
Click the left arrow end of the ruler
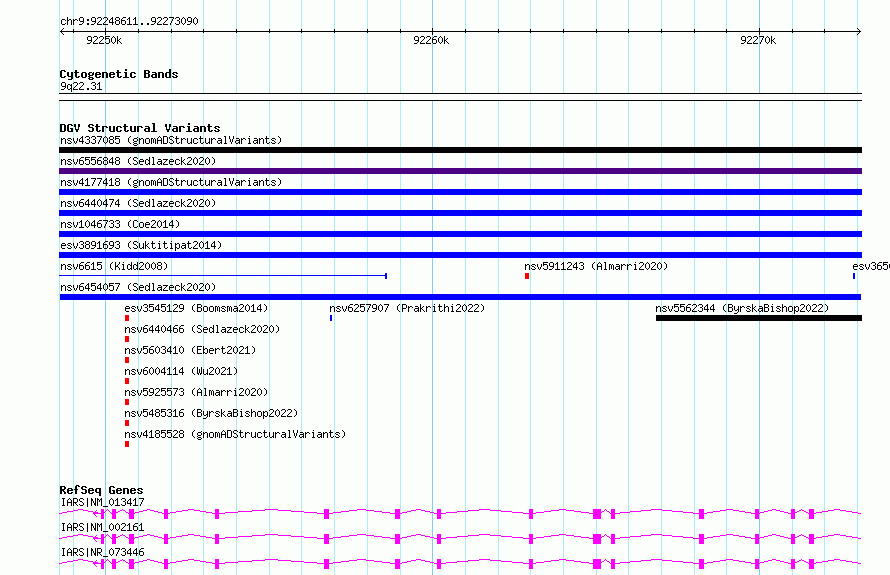[x=62, y=31]
